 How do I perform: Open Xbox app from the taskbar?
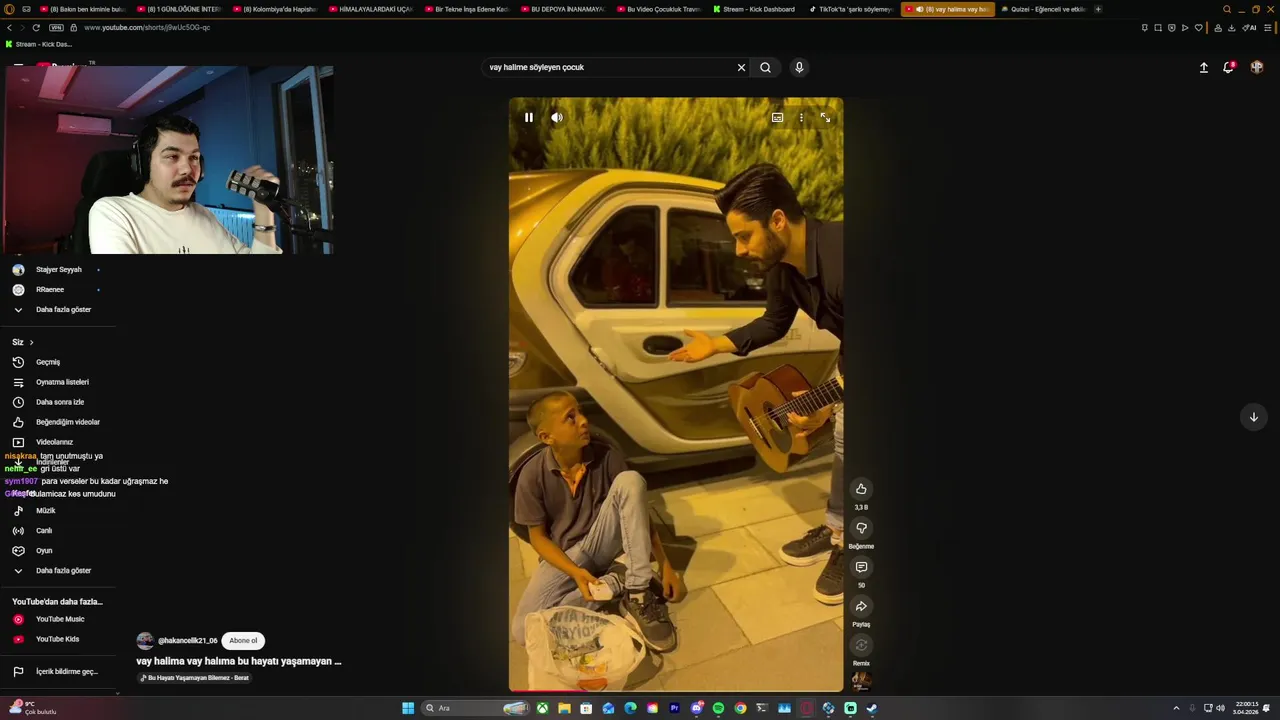542,708
